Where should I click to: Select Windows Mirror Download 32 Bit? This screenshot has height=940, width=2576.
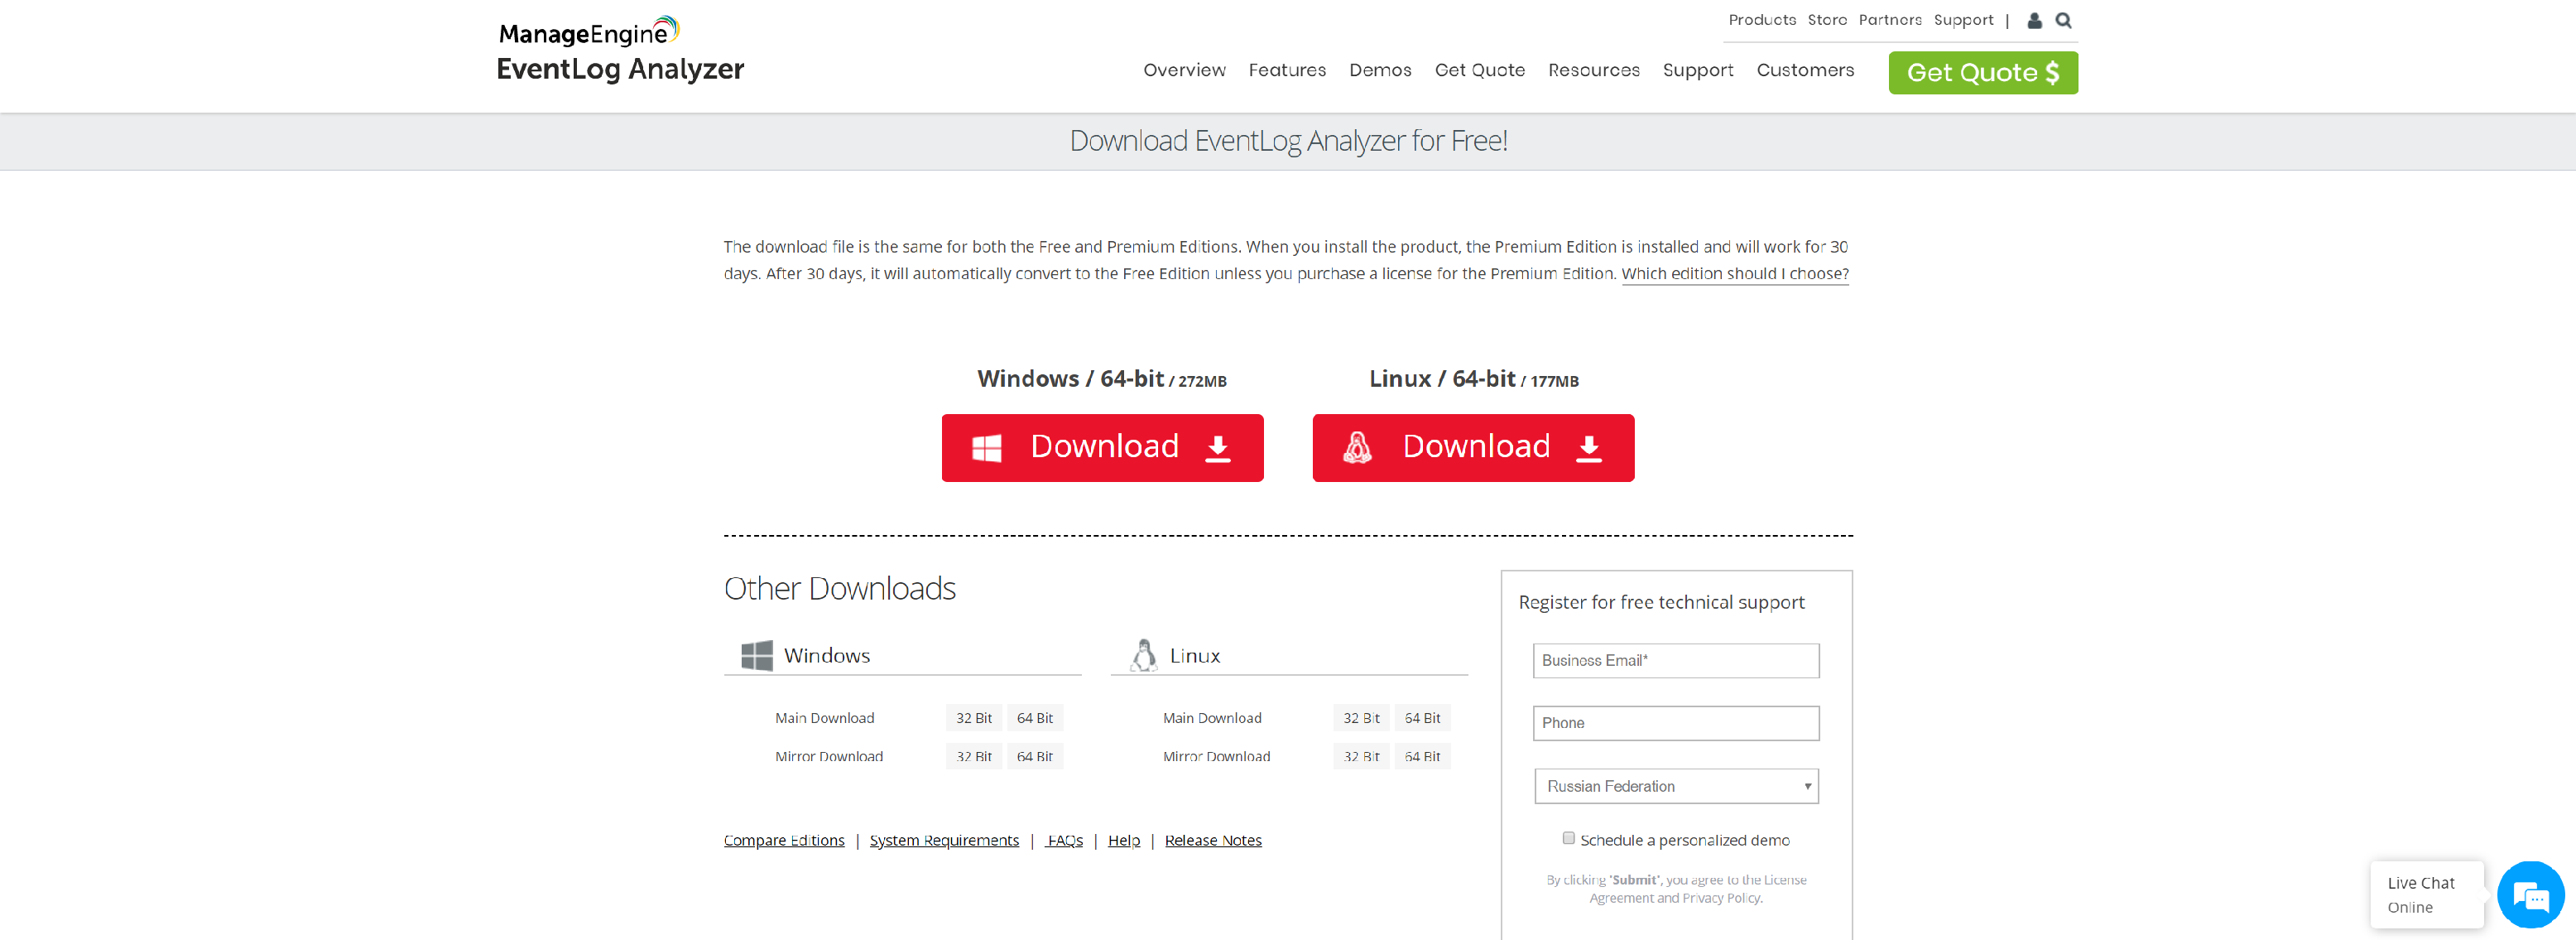pos(973,756)
